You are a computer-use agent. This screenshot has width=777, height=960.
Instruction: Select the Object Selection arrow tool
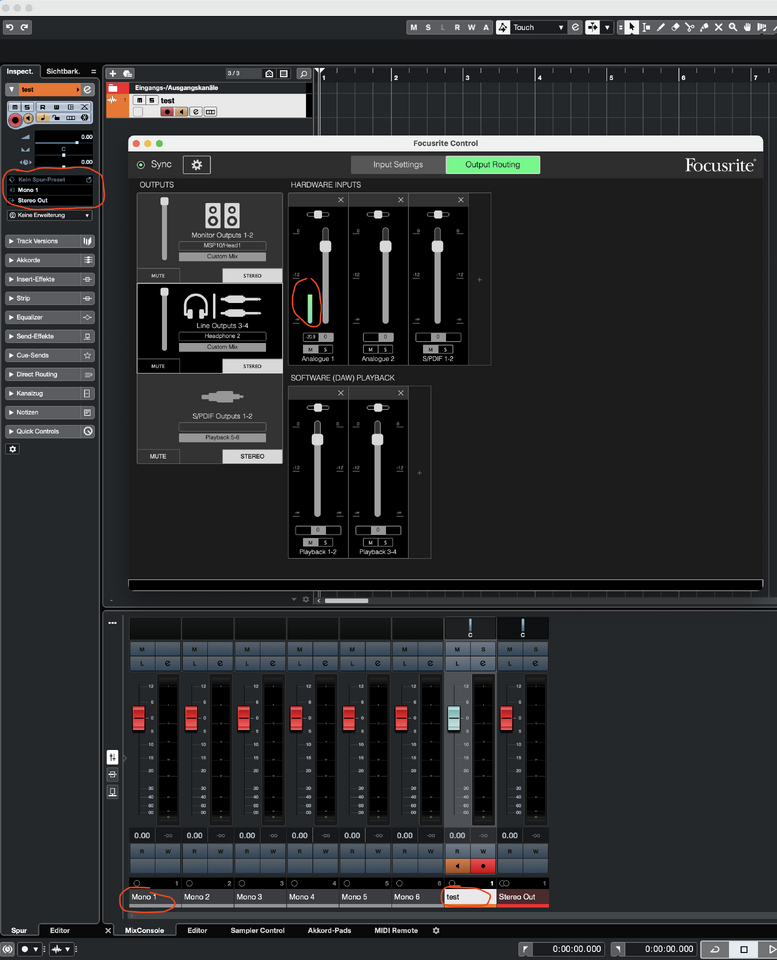[x=631, y=27]
